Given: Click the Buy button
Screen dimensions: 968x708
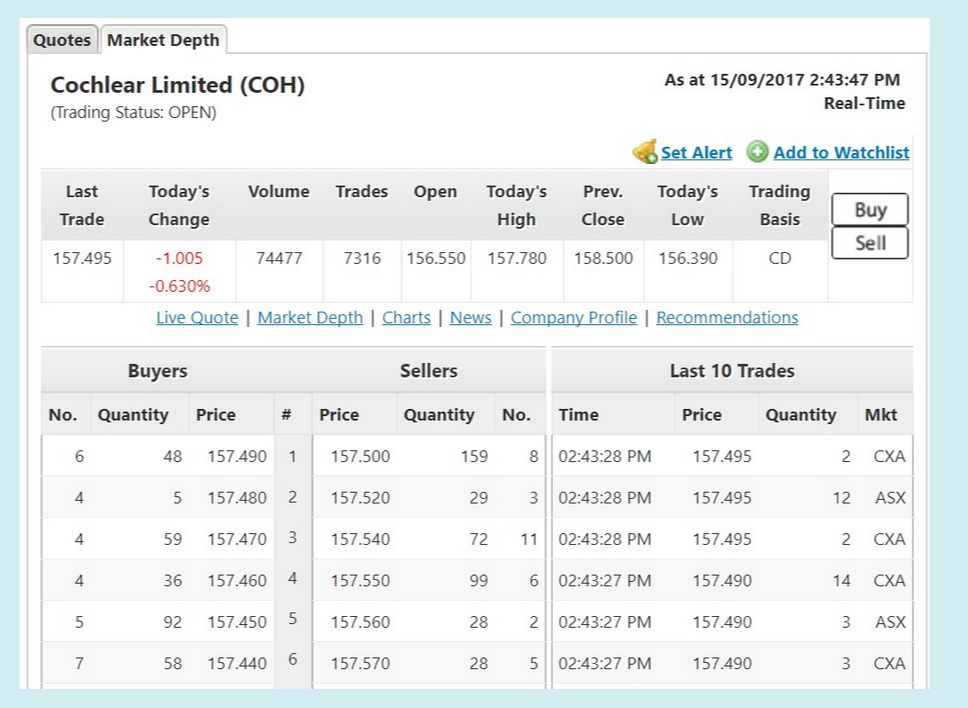Looking at the screenshot, I should (x=870, y=210).
